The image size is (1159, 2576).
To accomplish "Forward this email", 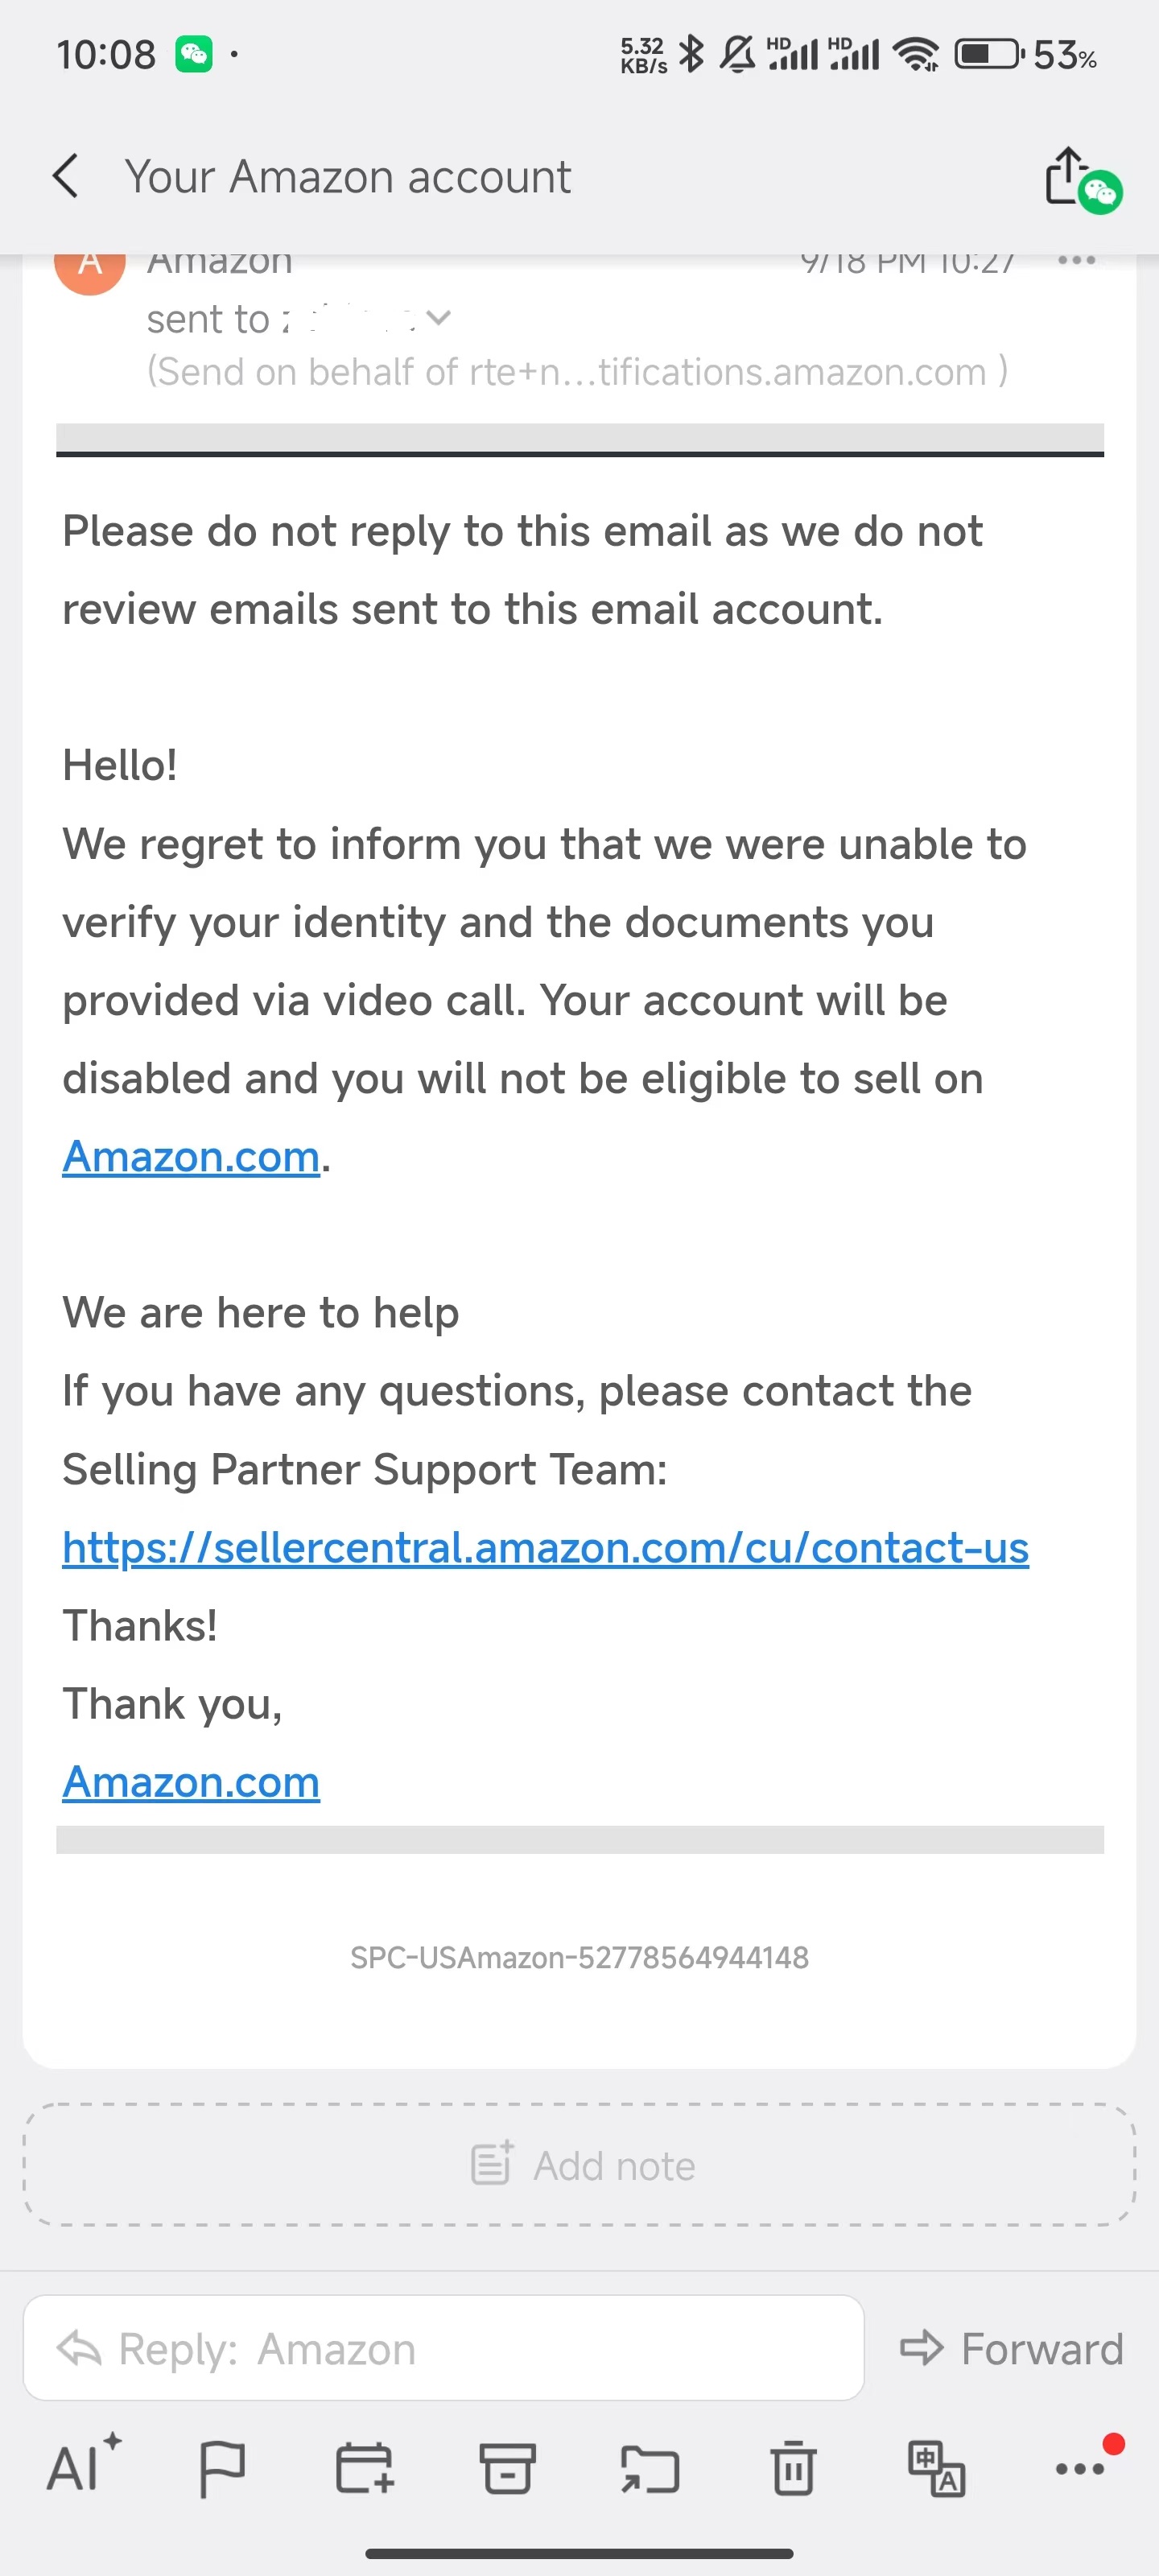I will [1012, 2349].
